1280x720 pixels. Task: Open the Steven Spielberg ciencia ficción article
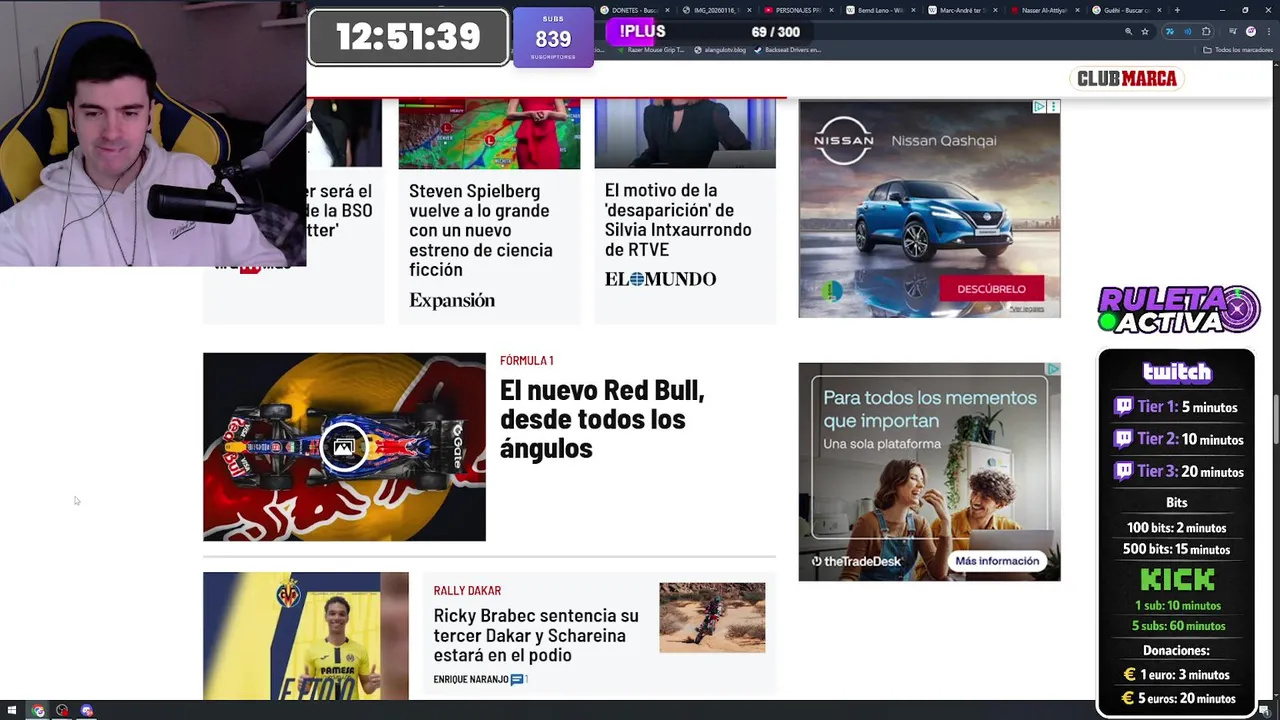pyautogui.click(x=481, y=230)
